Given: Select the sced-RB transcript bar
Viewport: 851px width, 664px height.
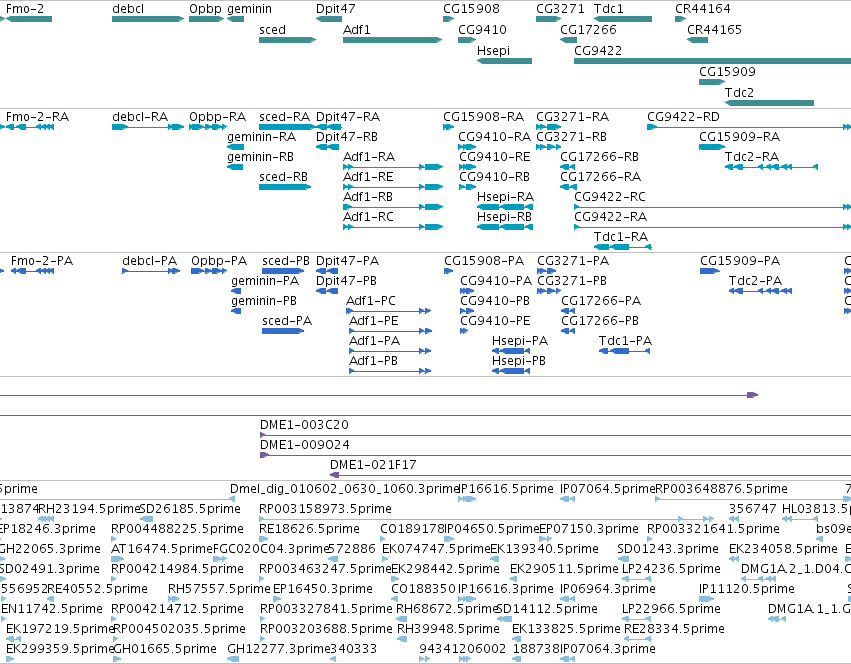Looking at the screenshot, I should (285, 187).
